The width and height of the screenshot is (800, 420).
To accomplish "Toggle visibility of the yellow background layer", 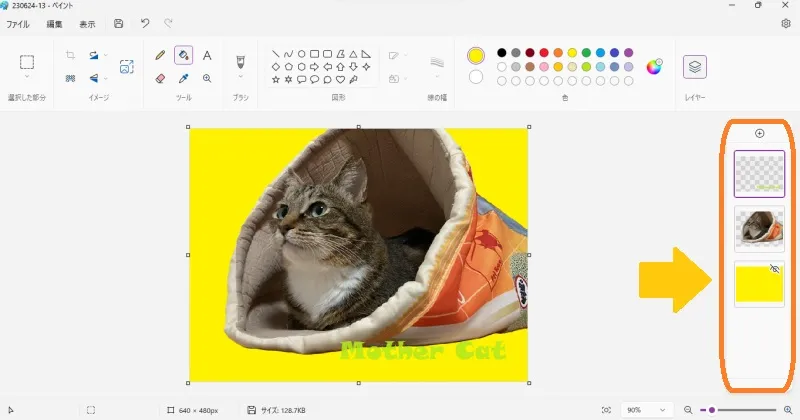I will coord(774,269).
